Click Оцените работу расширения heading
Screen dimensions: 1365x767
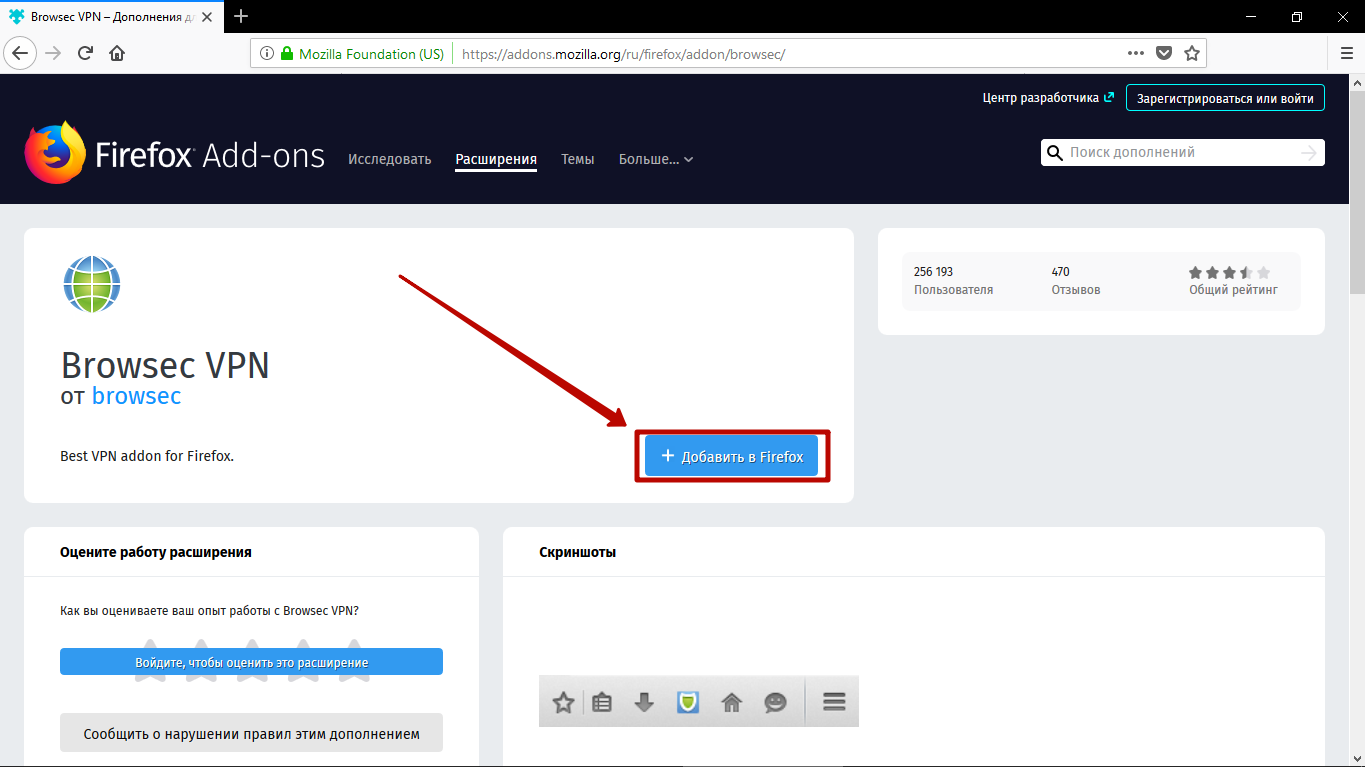[x=156, y=552]
